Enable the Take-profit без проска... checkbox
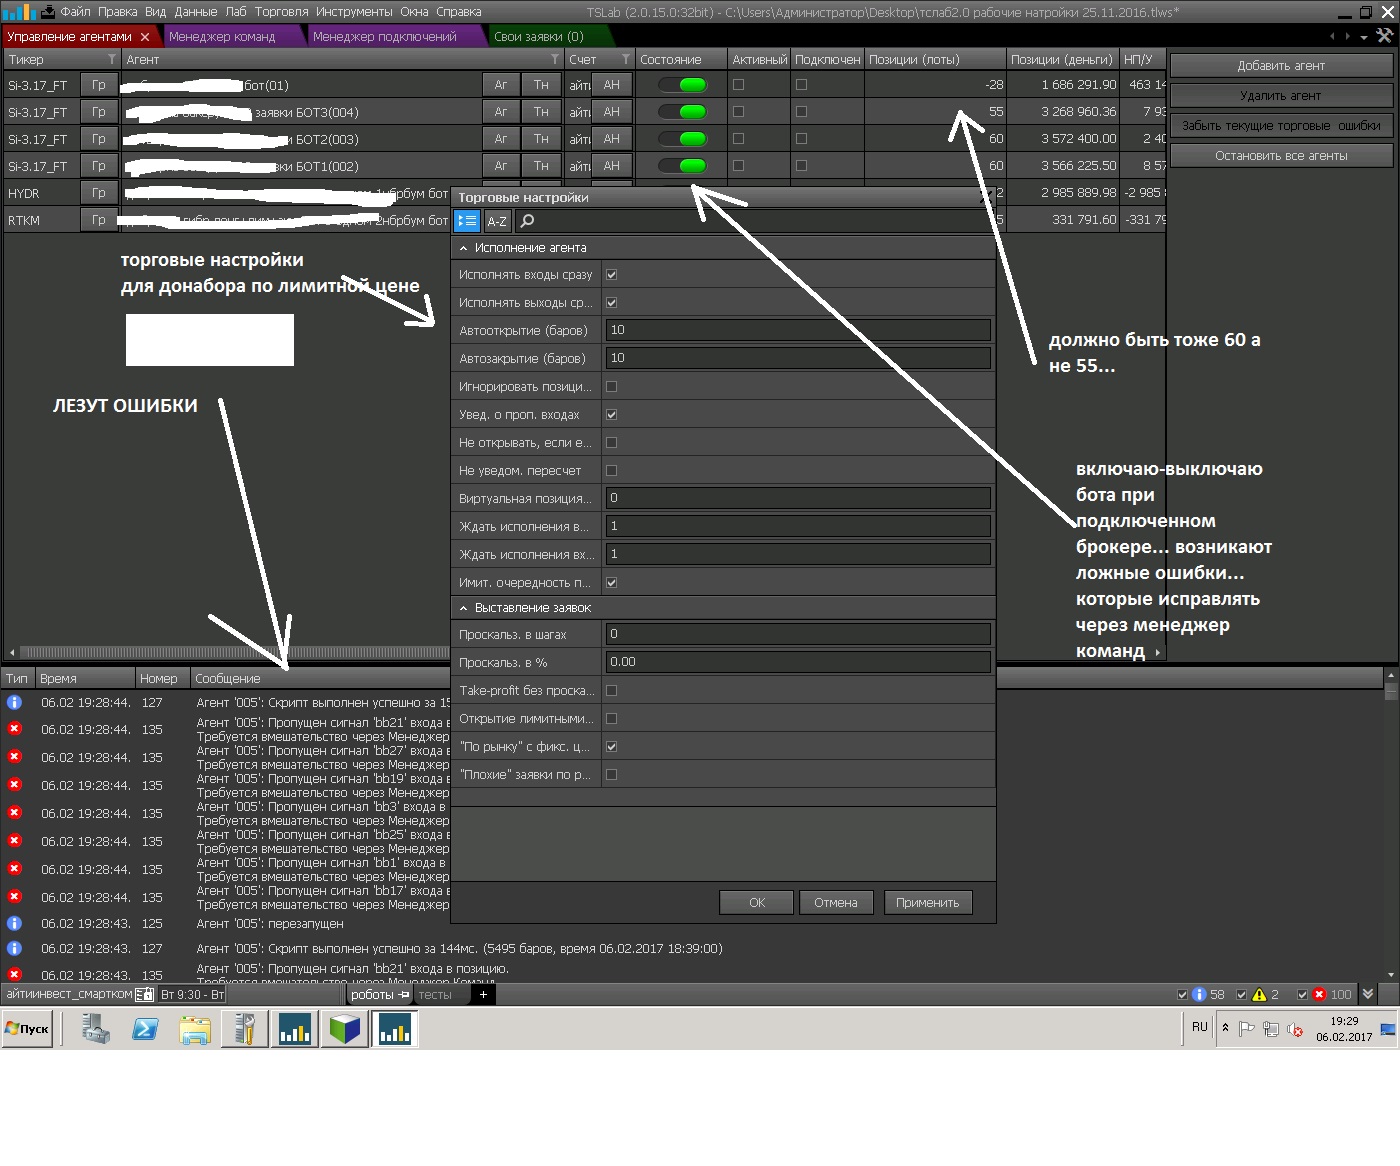 coord(612,690)
